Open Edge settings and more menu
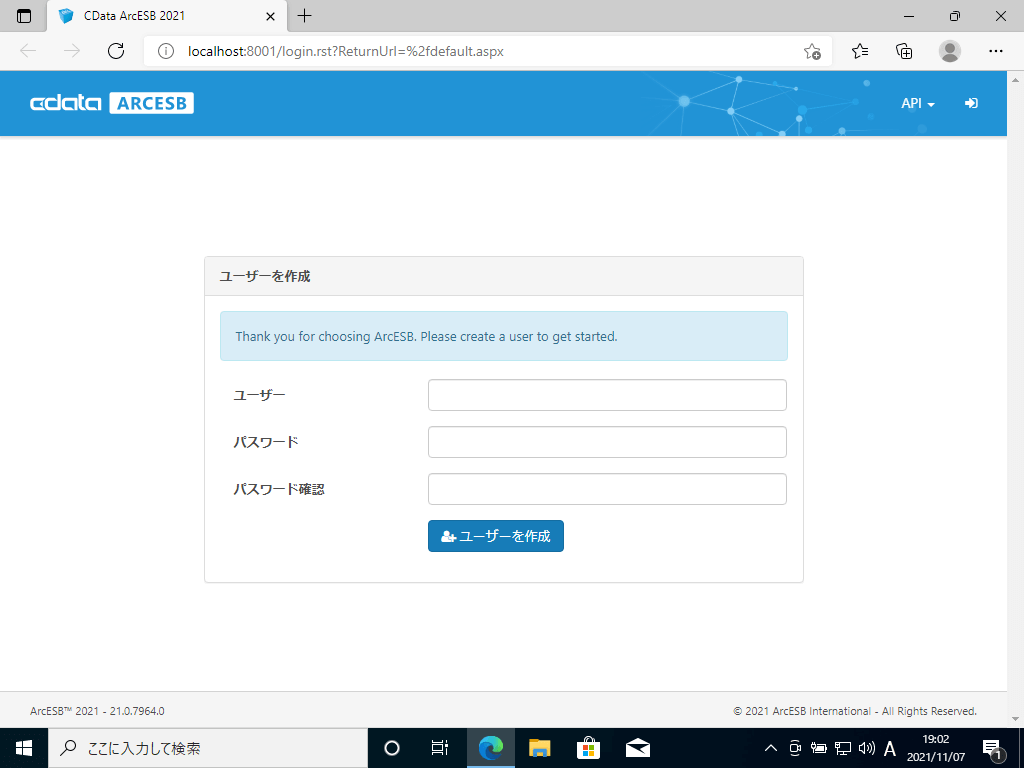Viewport: 1024px width, 768px height. [x=995, y=51]
